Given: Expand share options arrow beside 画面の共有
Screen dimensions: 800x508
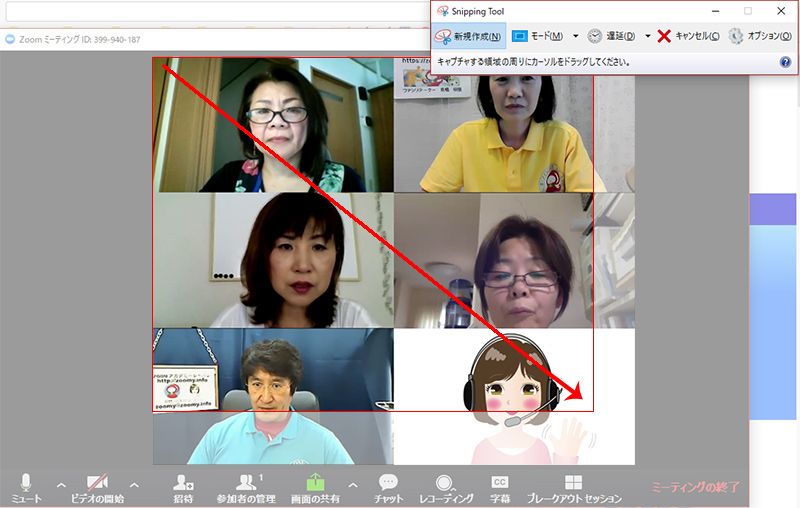Looking at the screenshot, I should click(x=352, y=485).
